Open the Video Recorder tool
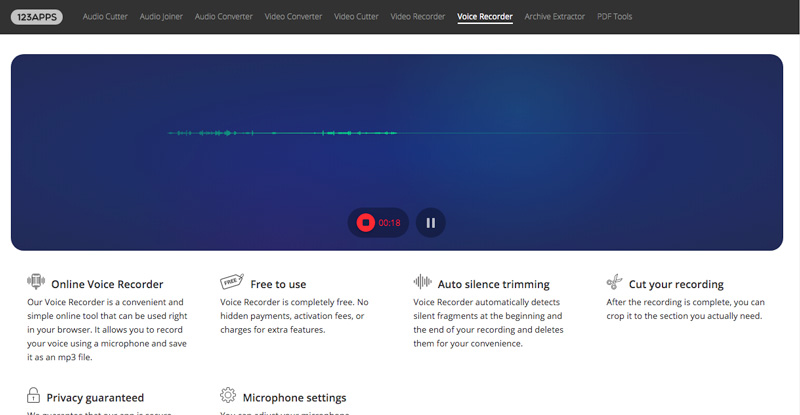The height and width of the screenshot is (415, 800). (418, 17)
